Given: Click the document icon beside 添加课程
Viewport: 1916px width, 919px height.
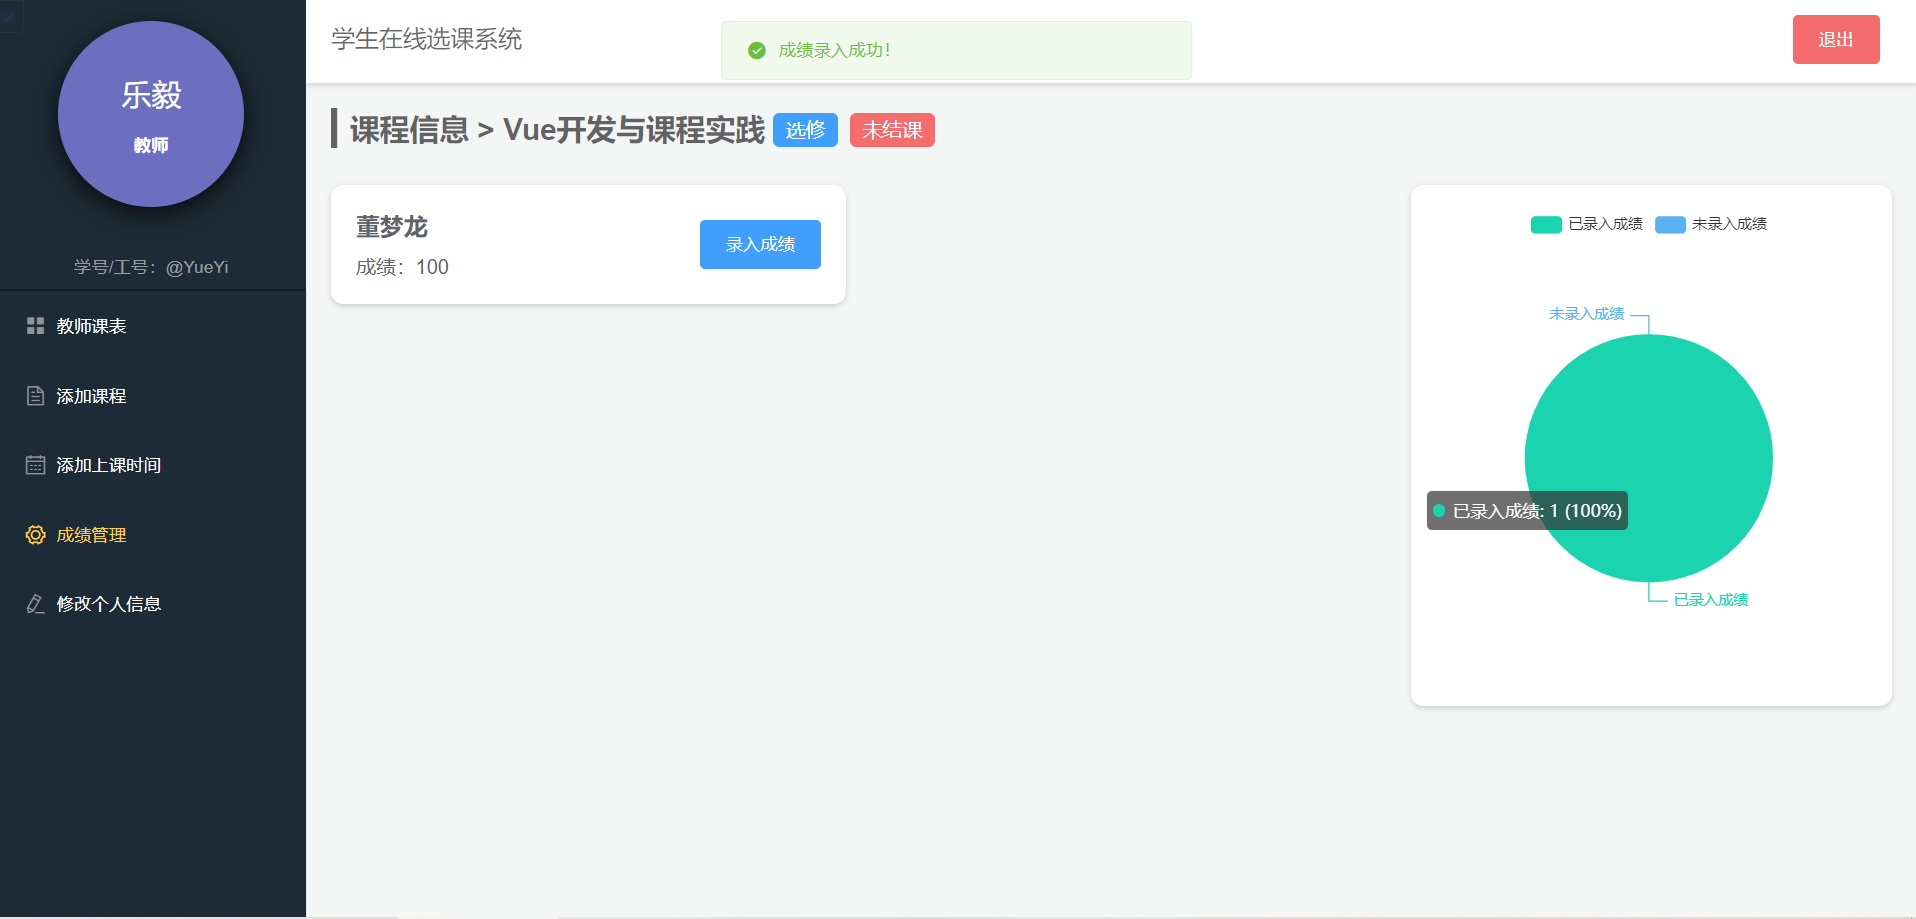Looking at the screenshot, I should pos(35,396).
